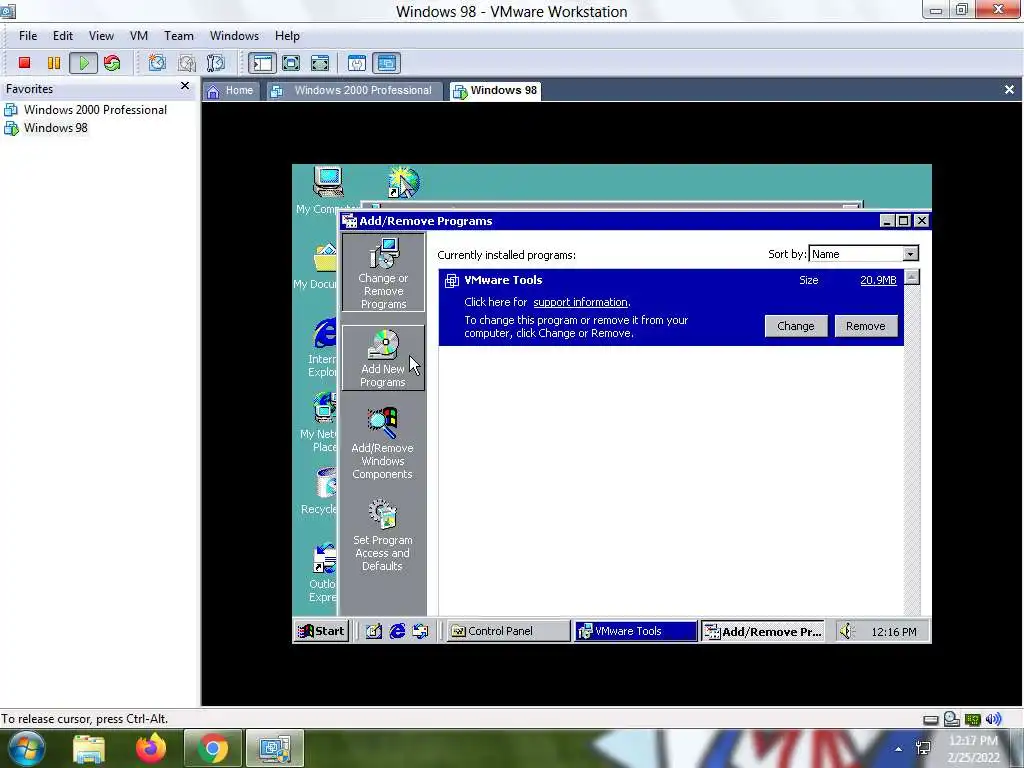Click the host Windows Start orb
This screenshot has width=1024, height=768.
click(x=26, y=748)
